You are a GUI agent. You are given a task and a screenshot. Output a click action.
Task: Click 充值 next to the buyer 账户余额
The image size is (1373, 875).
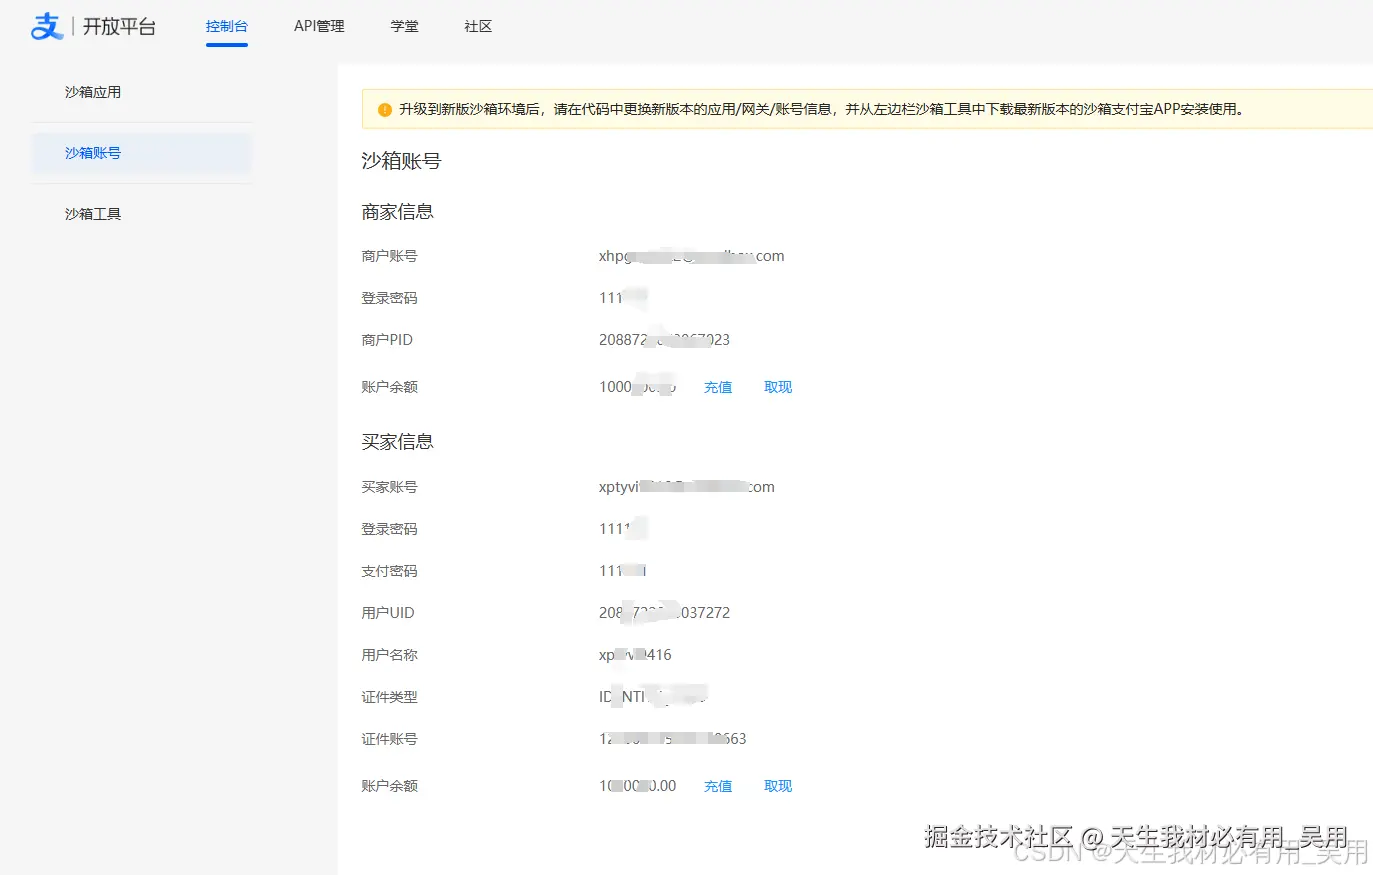click(717, 786)
